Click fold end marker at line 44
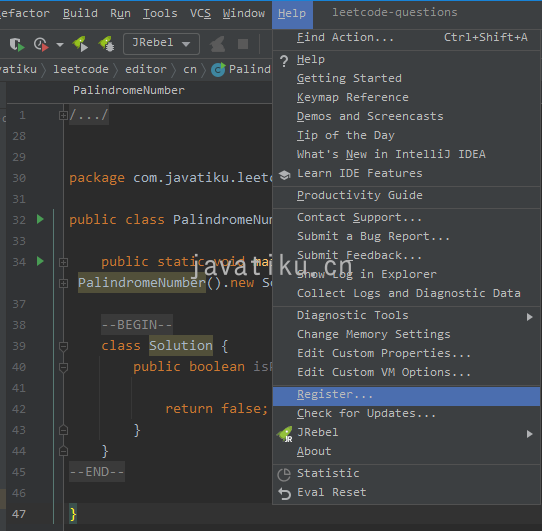542x531 pixels. (63, 451)
